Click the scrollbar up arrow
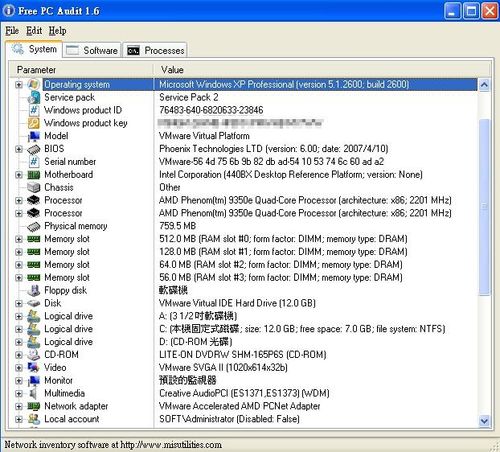500x452 pixels. [484, 85]
